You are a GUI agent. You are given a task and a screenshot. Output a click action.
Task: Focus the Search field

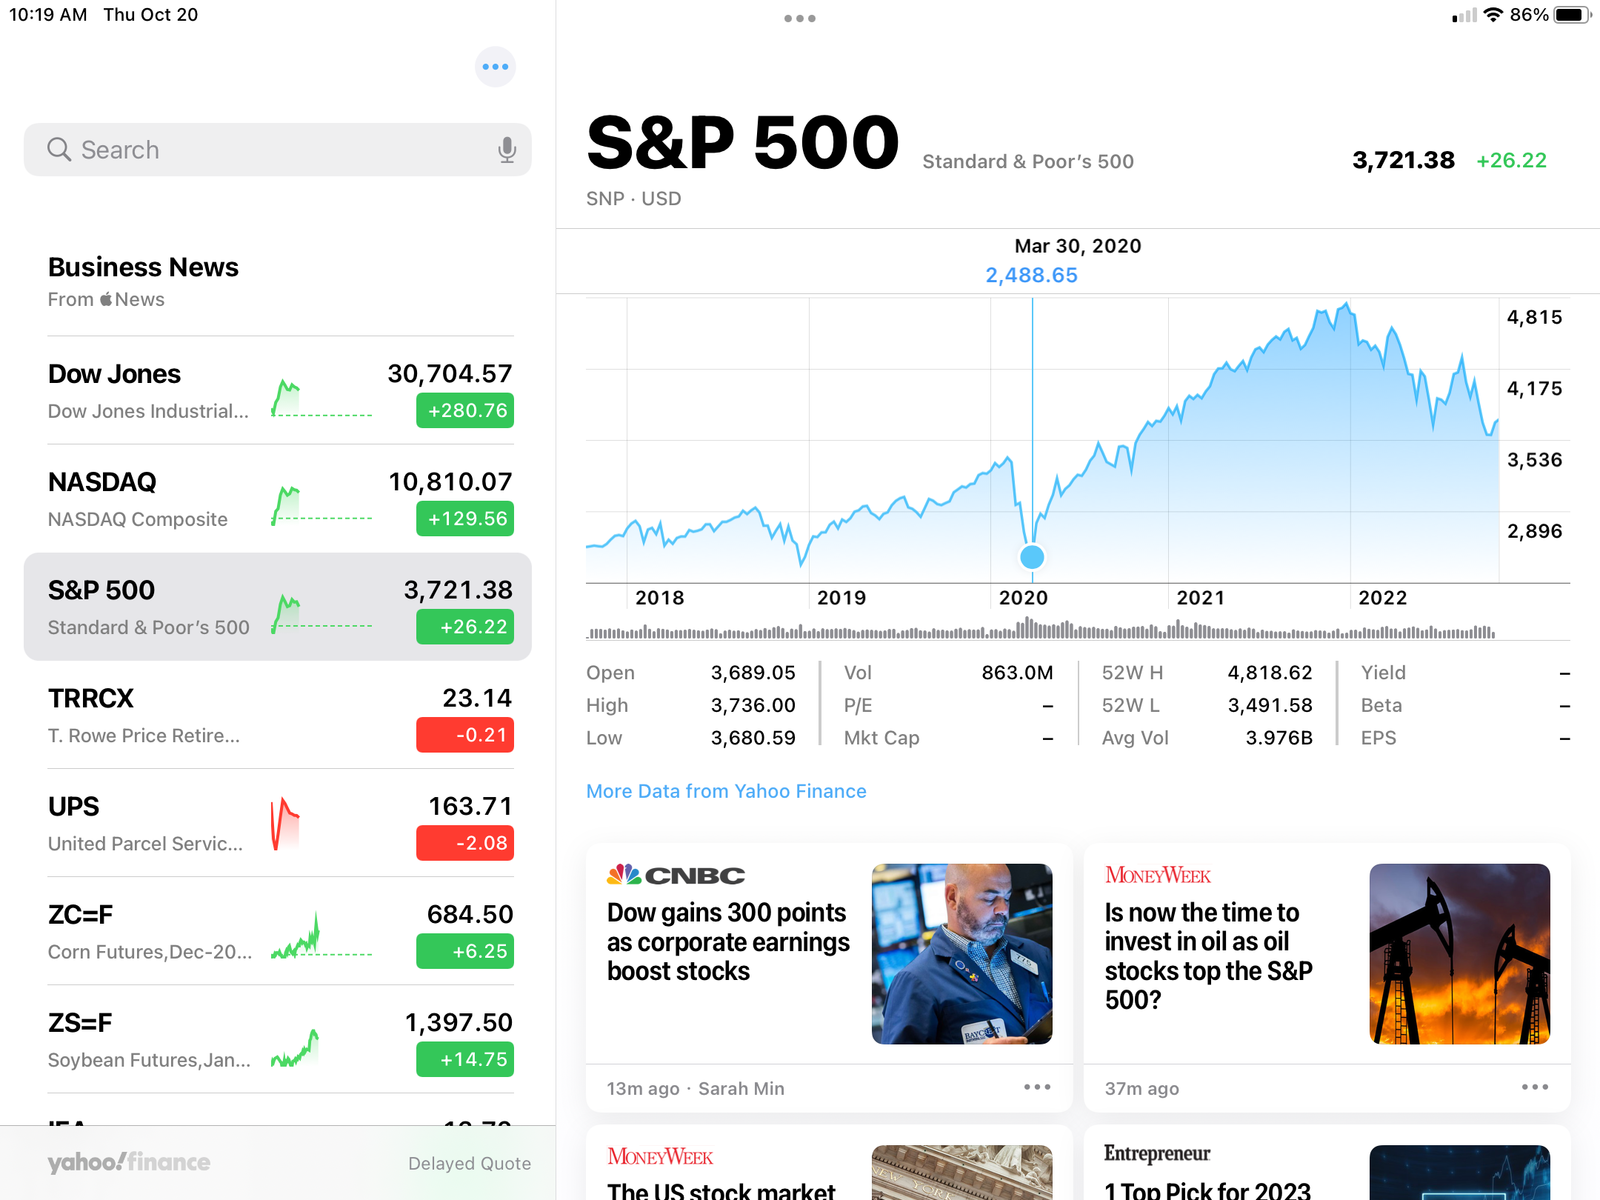[x=278, y=150]
